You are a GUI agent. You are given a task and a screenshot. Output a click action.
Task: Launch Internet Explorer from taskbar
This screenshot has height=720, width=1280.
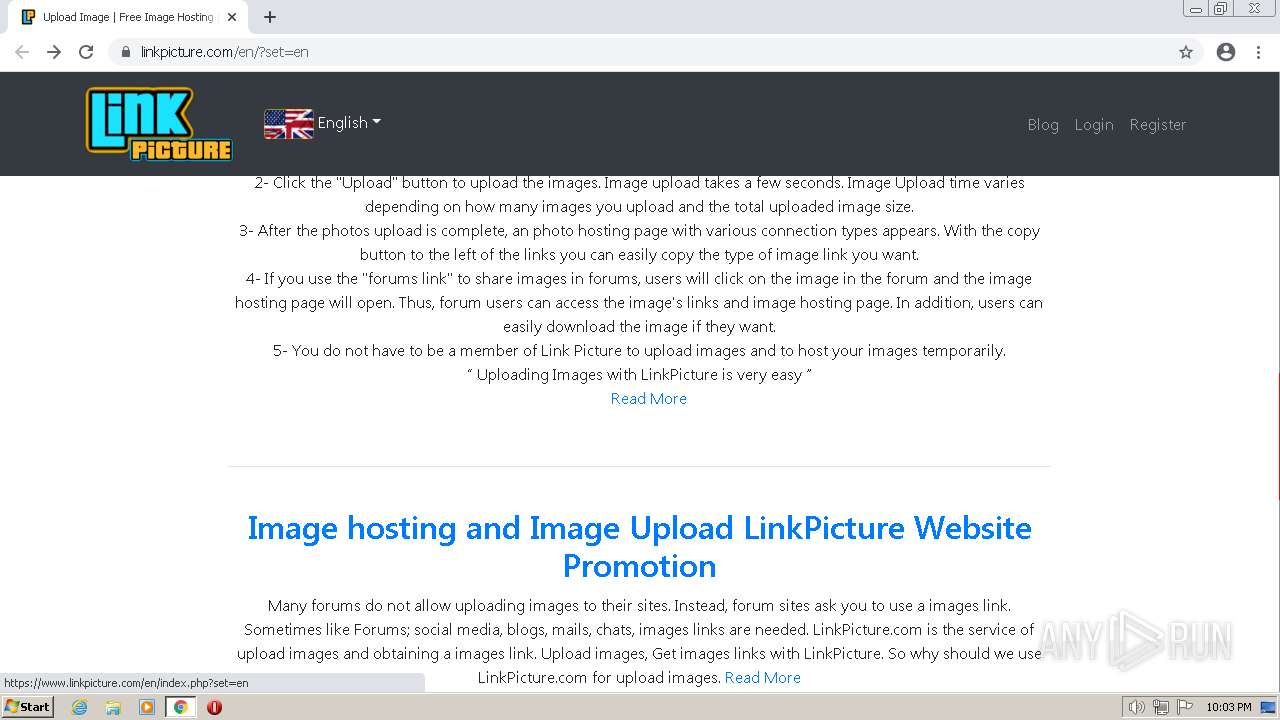(x=79, y=707)
